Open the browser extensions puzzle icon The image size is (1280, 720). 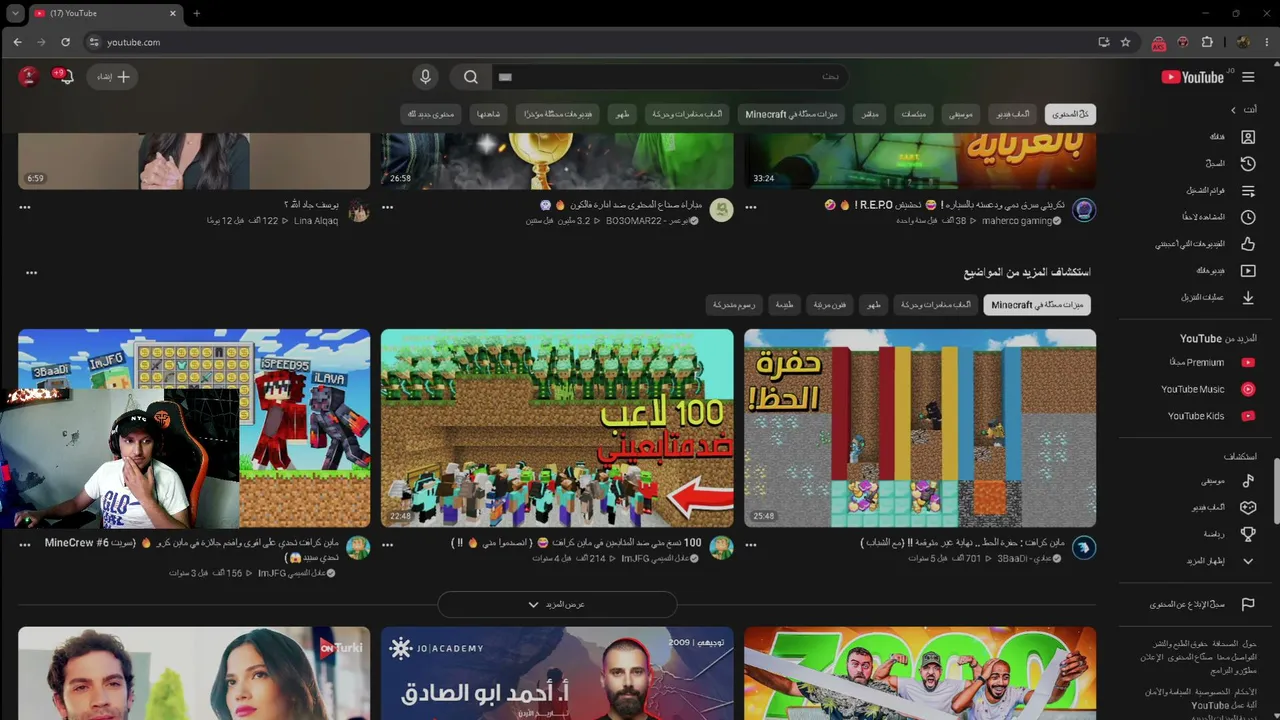click(x=1207, y=42)
